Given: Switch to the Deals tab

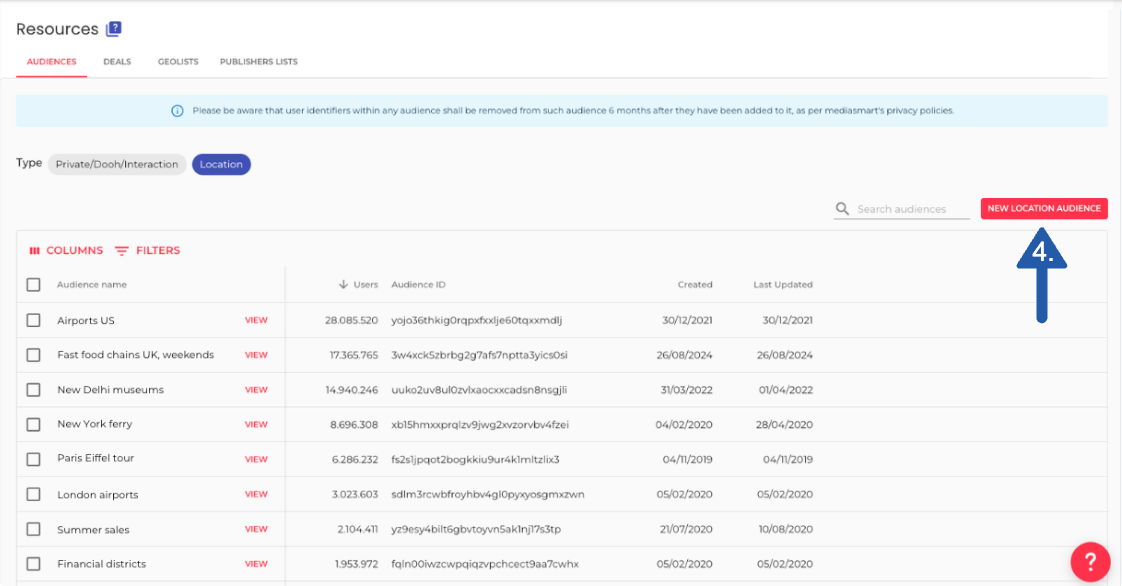Looking at the screenshot, I should 117,62.
